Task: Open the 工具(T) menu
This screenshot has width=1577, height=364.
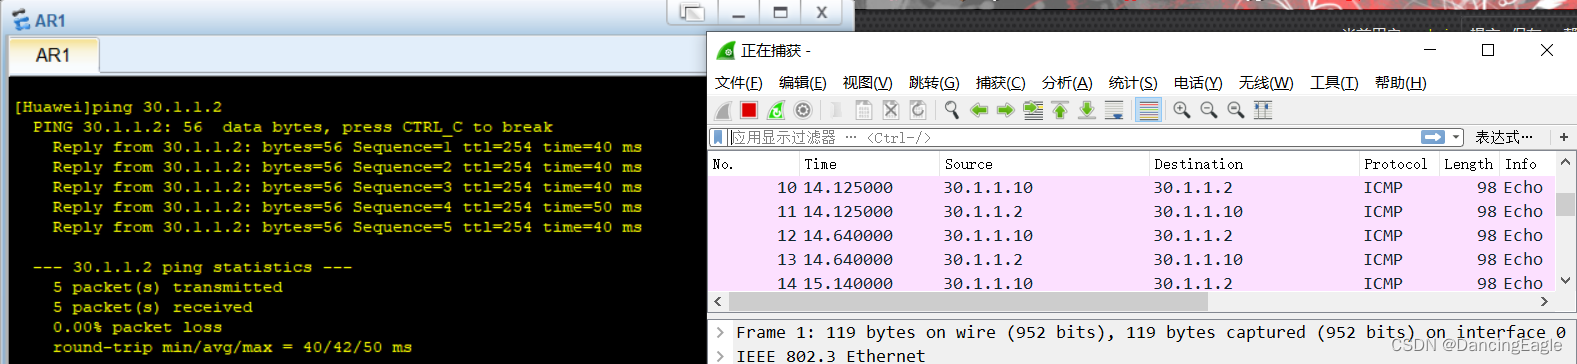Action: (1334, 83)
